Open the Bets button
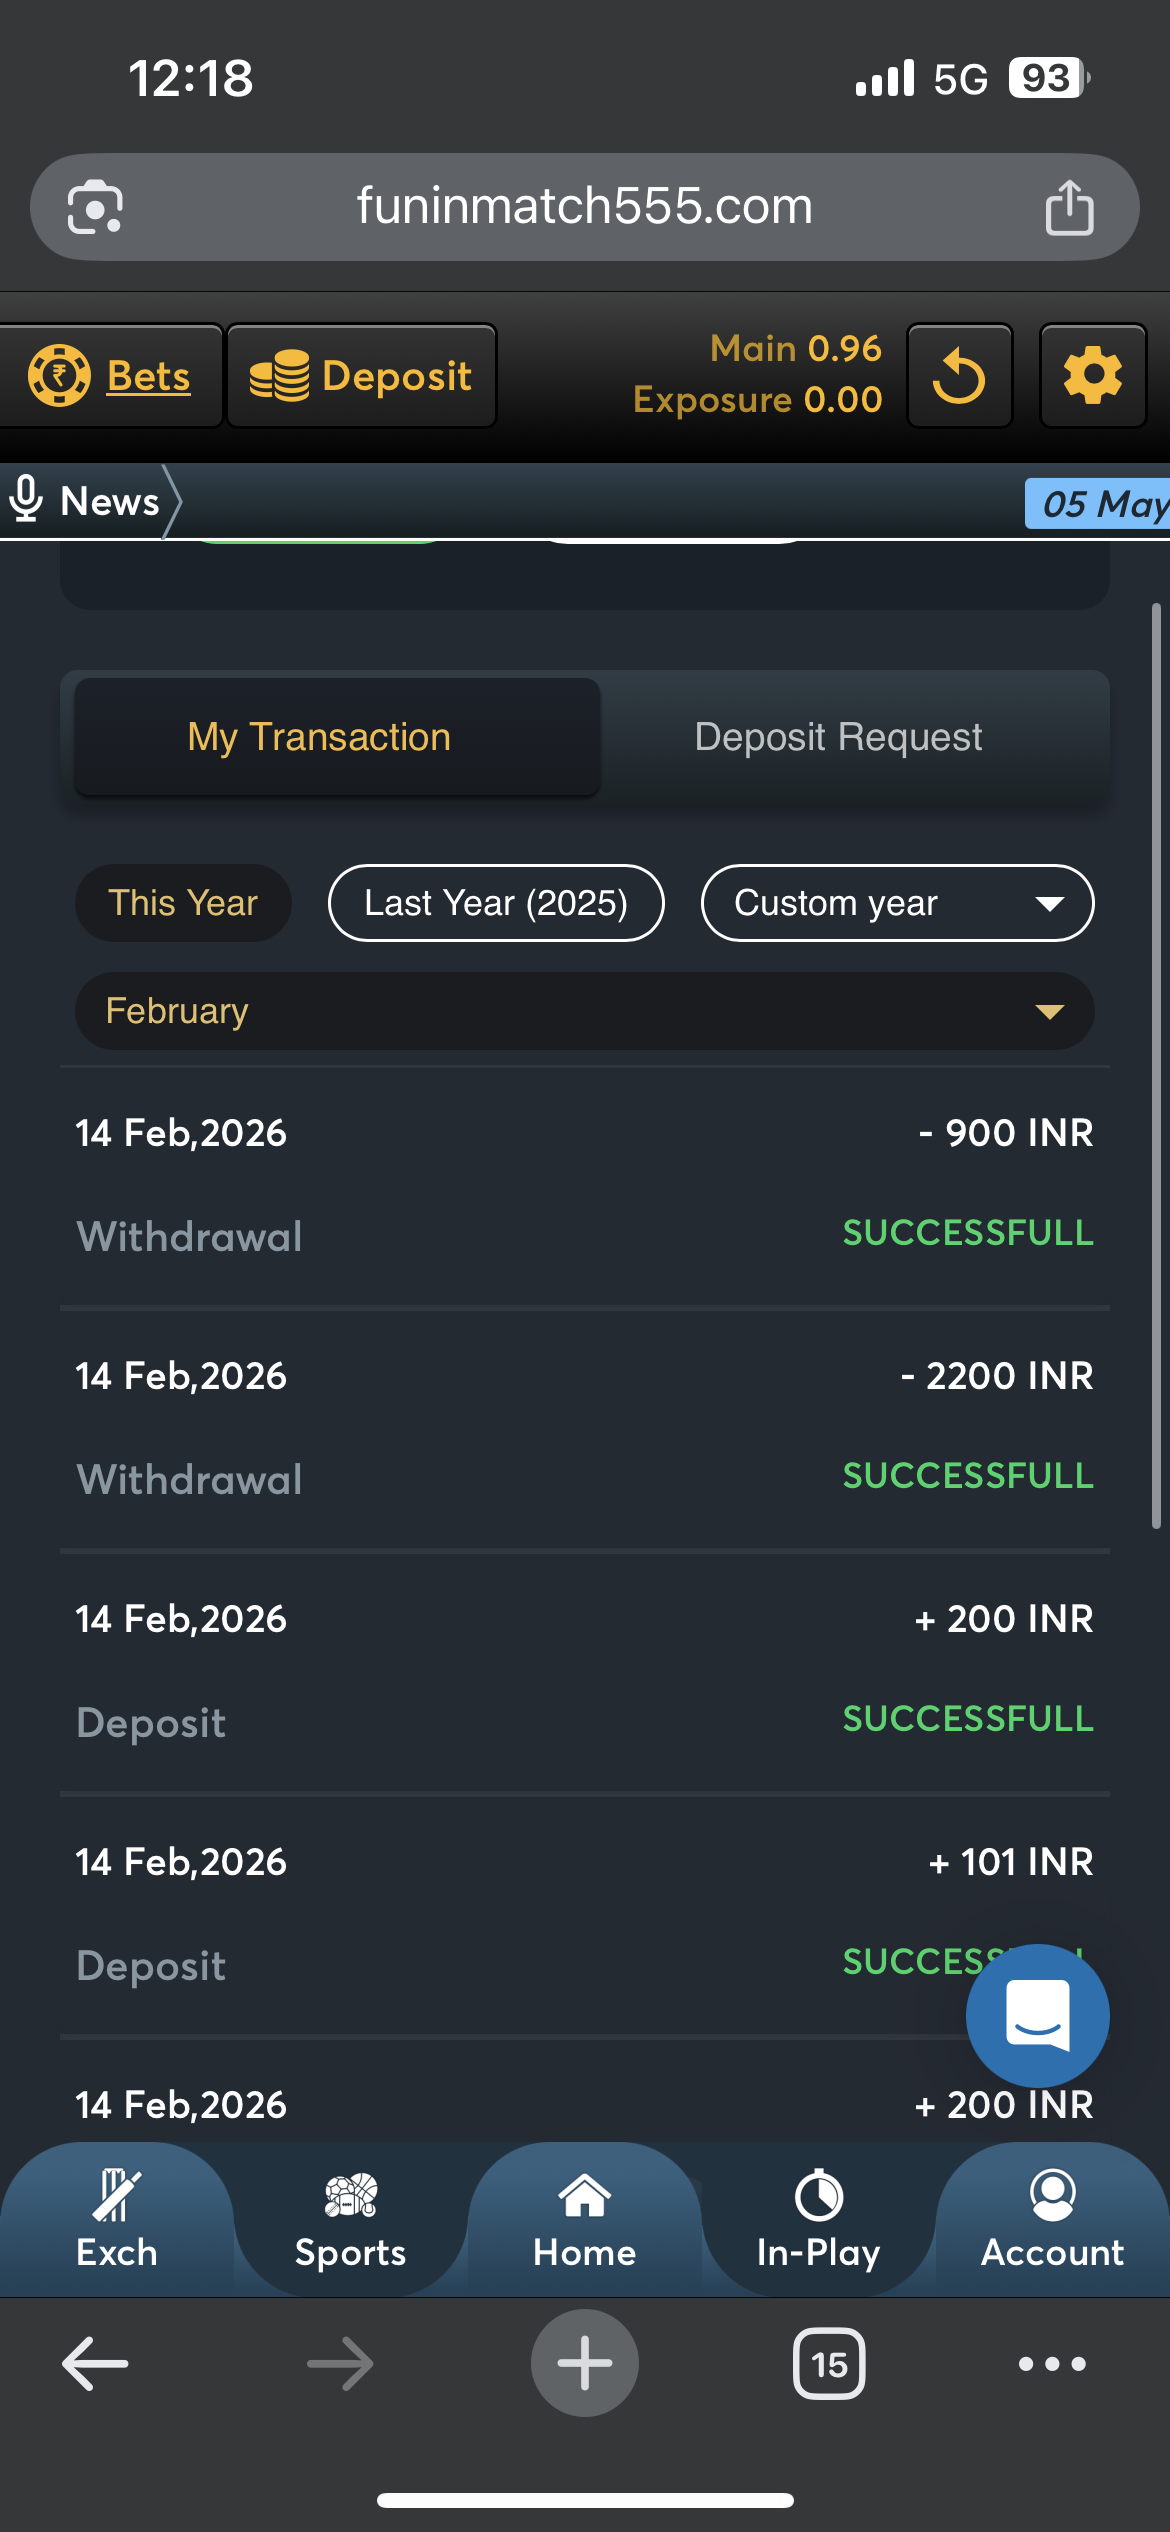This screenshot has height=2532, width=1170. (110, 376)
